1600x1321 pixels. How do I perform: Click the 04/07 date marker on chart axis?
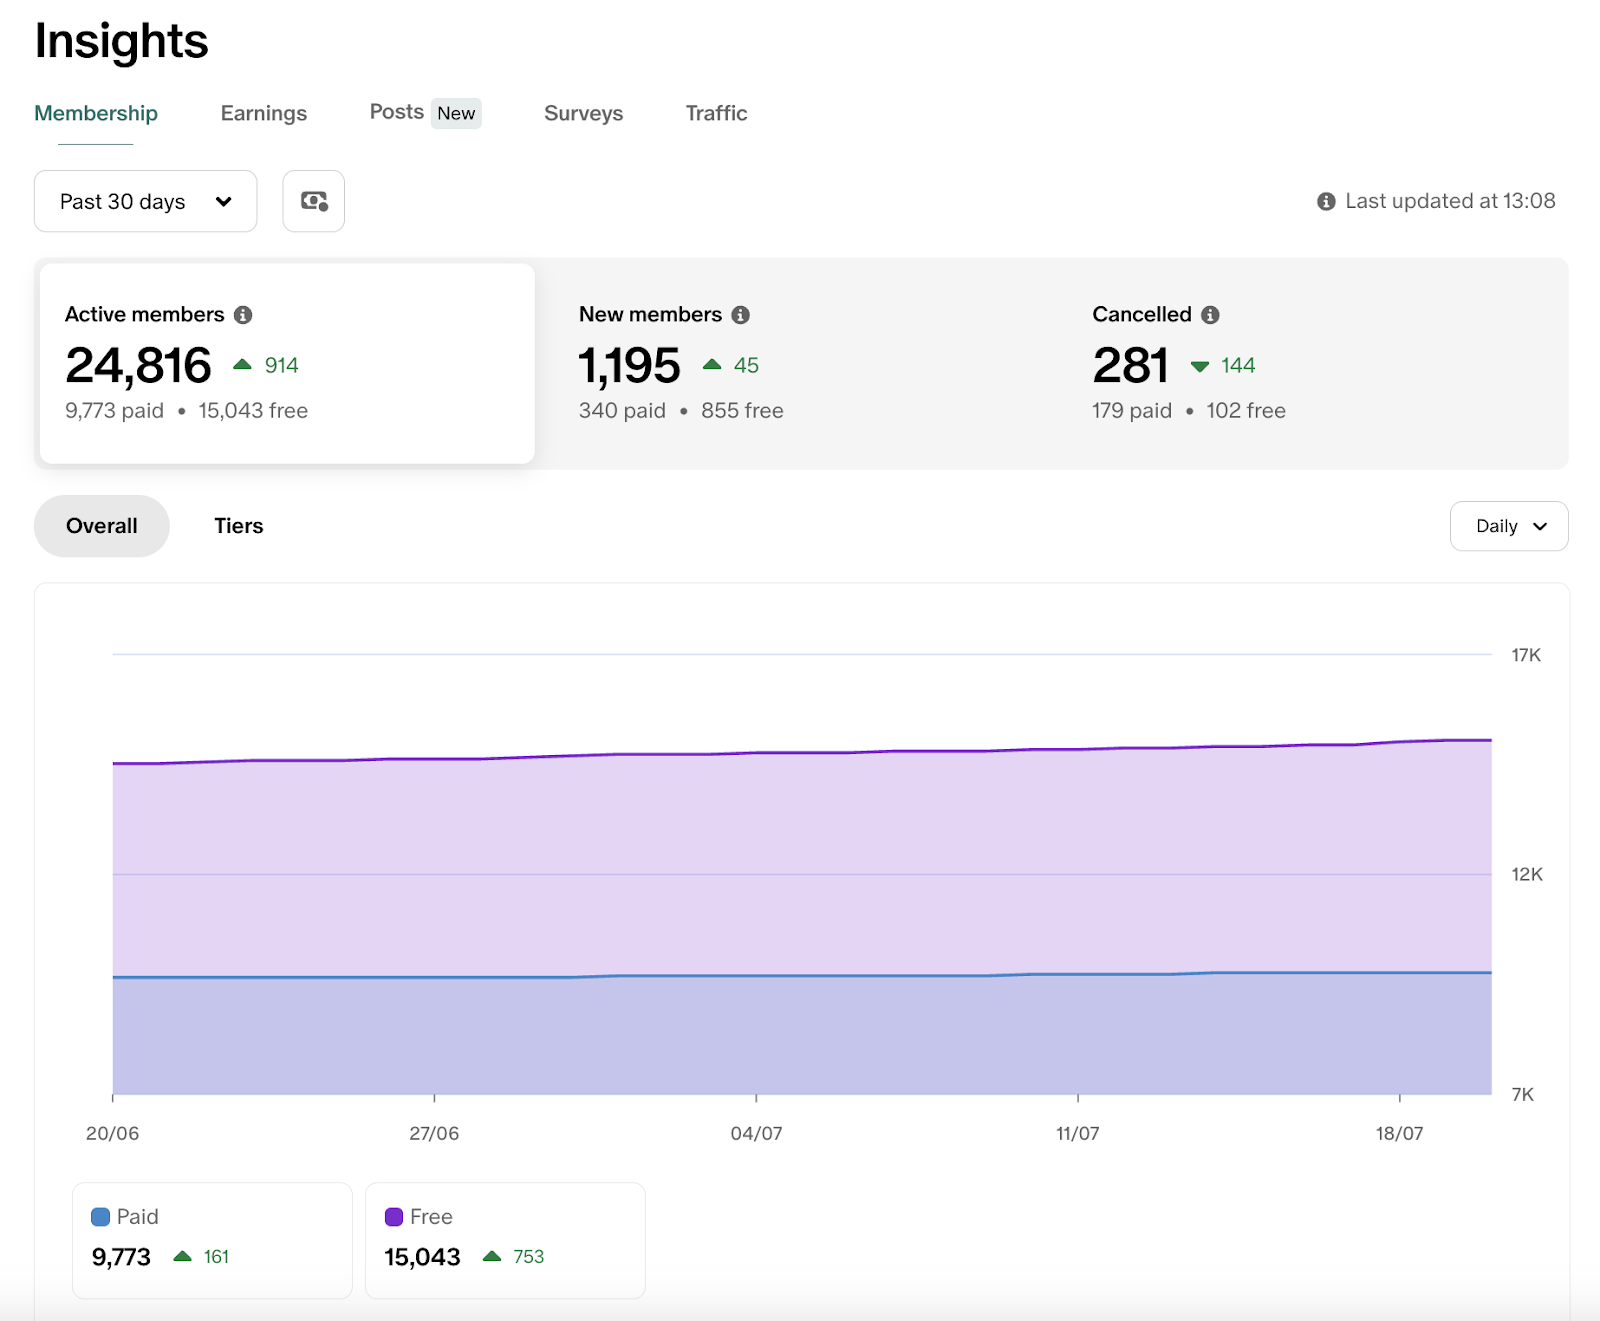coord(756,1133)
